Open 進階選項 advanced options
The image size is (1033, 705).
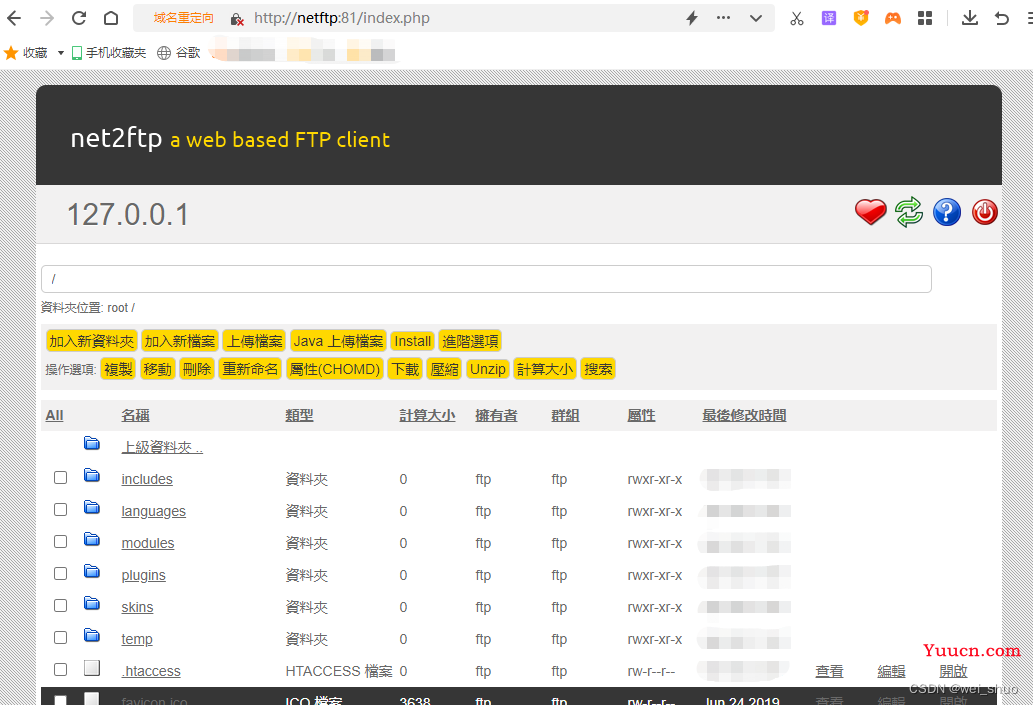click(470, 341)
